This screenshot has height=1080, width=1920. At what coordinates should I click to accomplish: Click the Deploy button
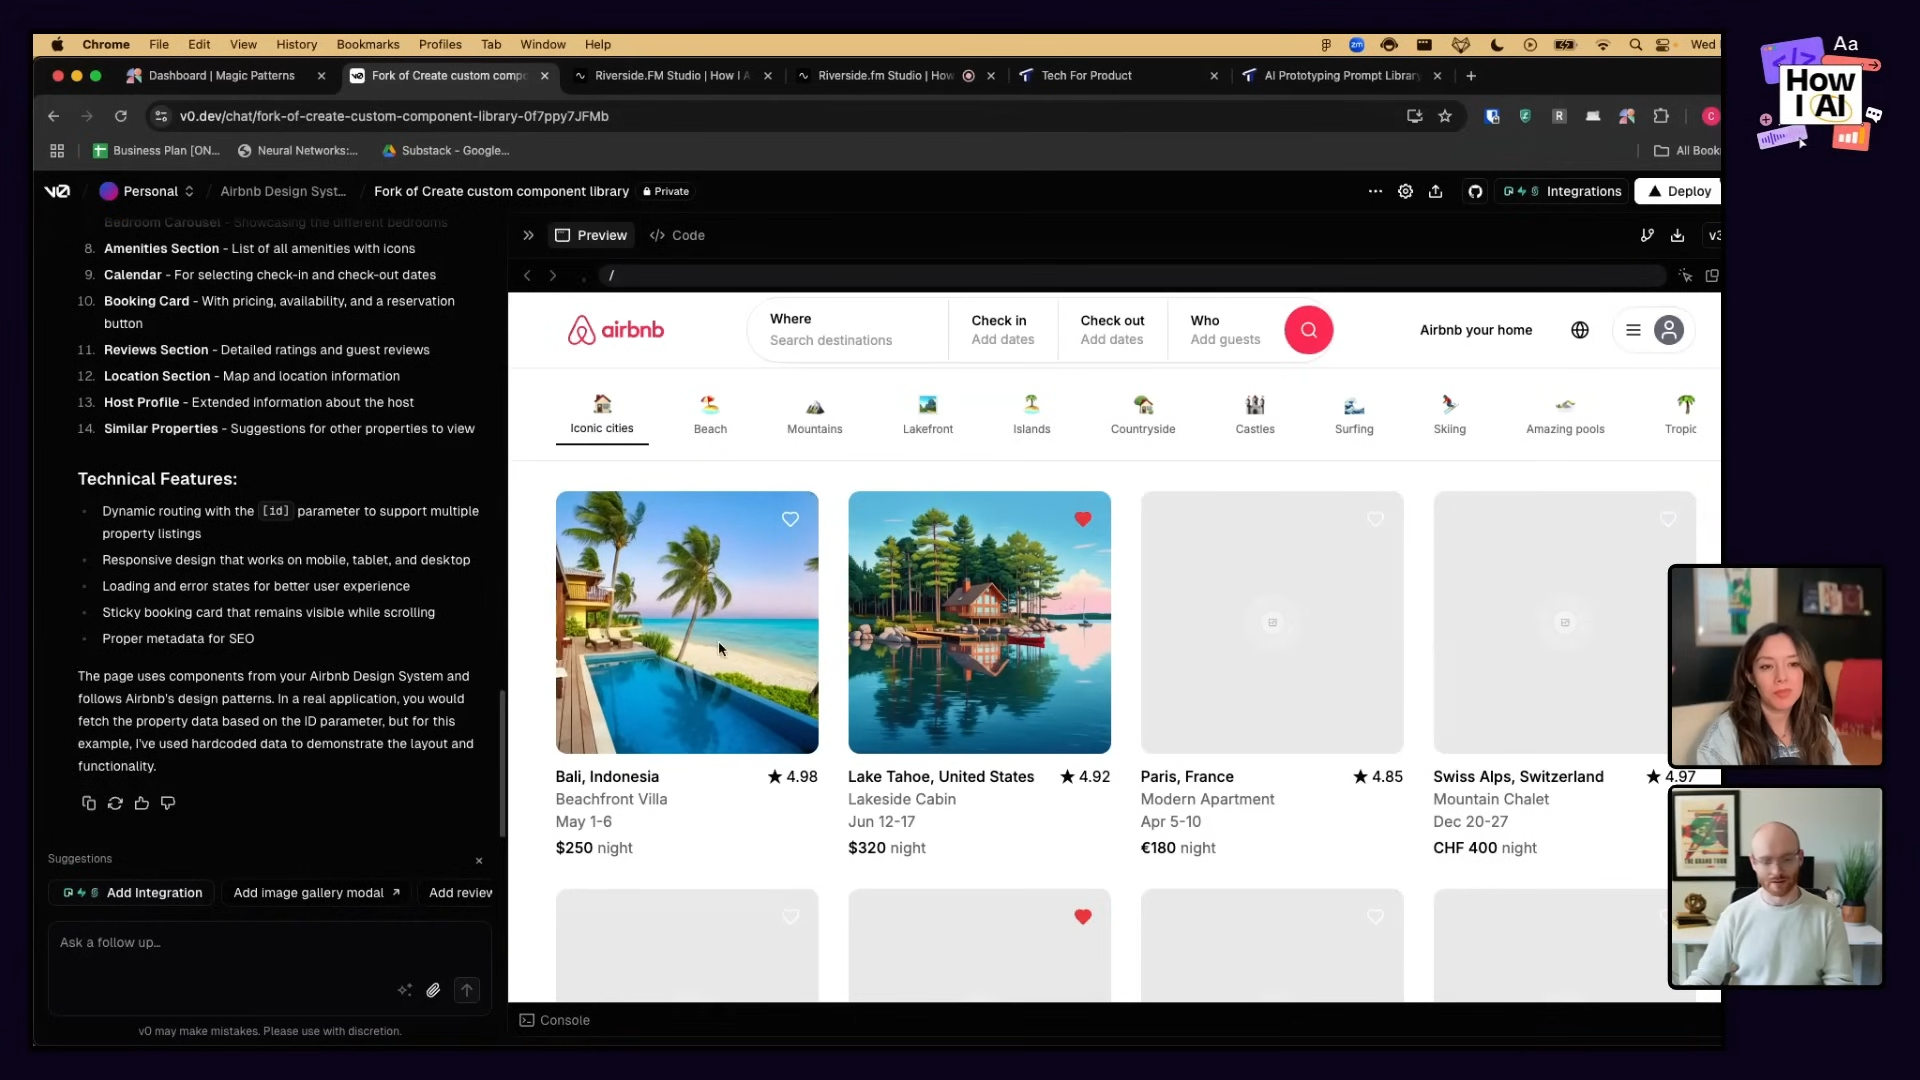click(1679, 191)
